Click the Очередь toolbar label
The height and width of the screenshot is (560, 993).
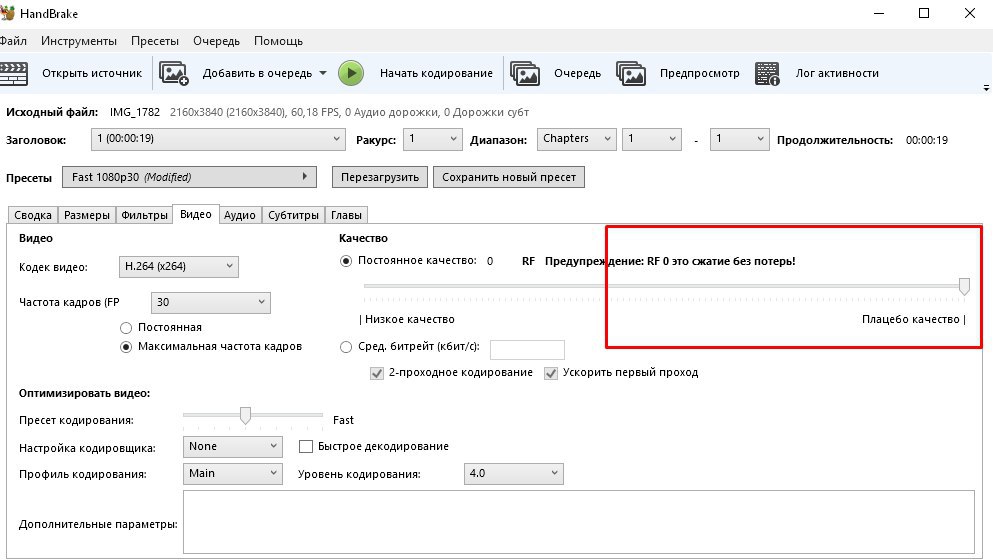coord(578,73)
